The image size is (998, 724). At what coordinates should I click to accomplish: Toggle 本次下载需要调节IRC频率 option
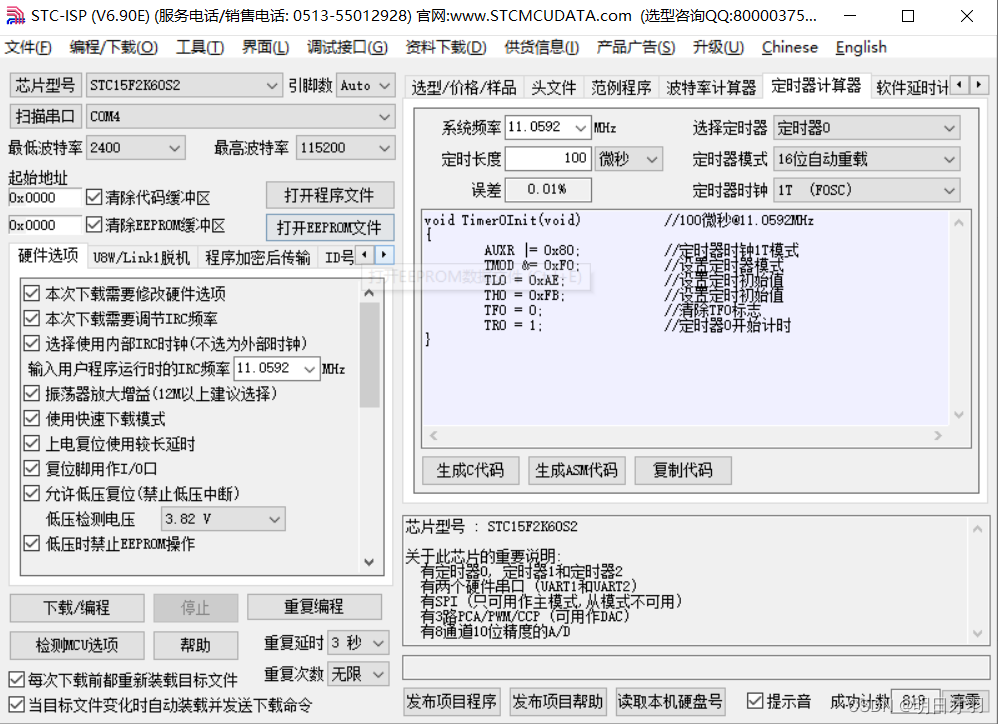click(x=31, y=318)
